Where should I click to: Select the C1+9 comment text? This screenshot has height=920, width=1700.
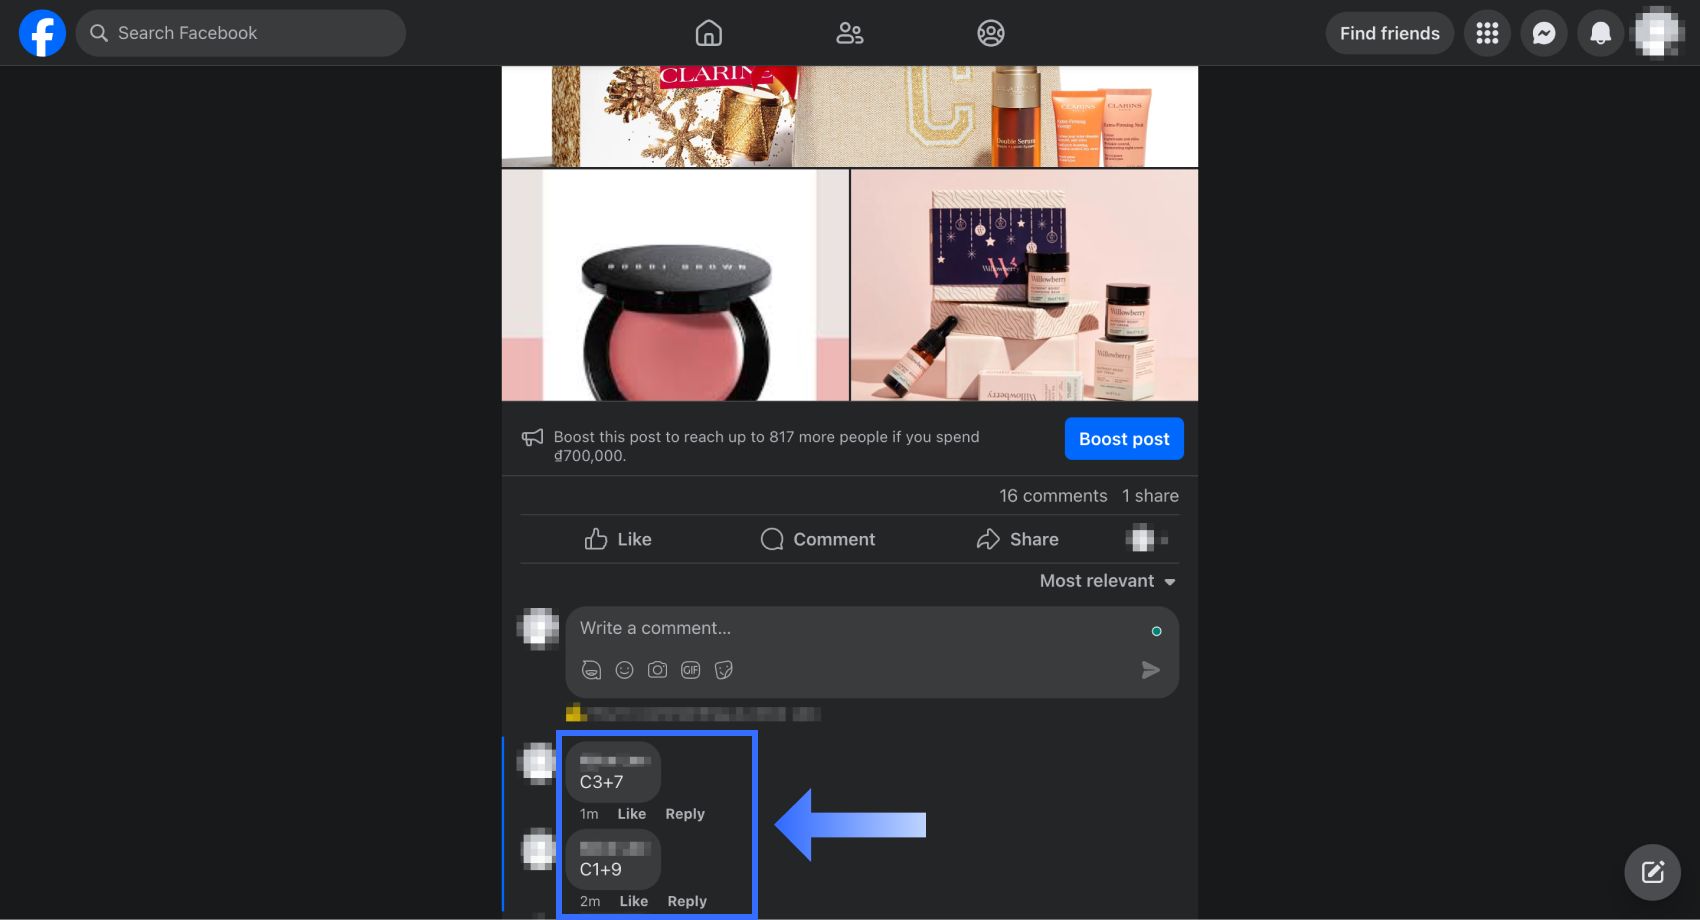pos(601,869)
